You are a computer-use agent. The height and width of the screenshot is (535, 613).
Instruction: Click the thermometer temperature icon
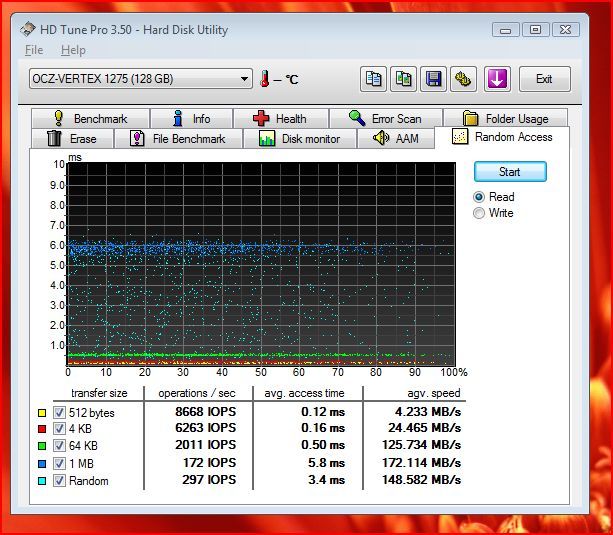pos(265,79)
